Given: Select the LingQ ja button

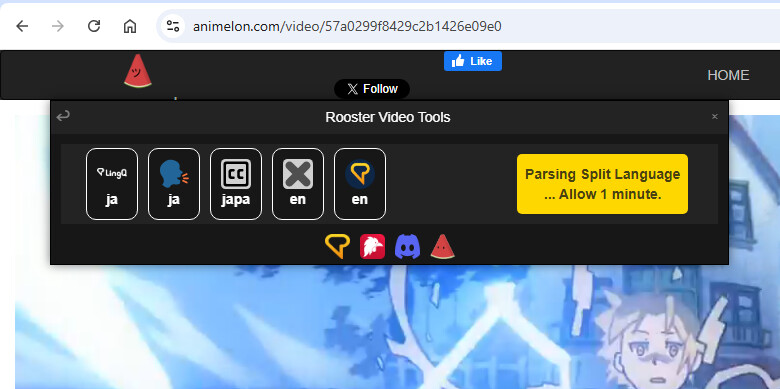Looking at the screenshot, I should click(112, 184).
